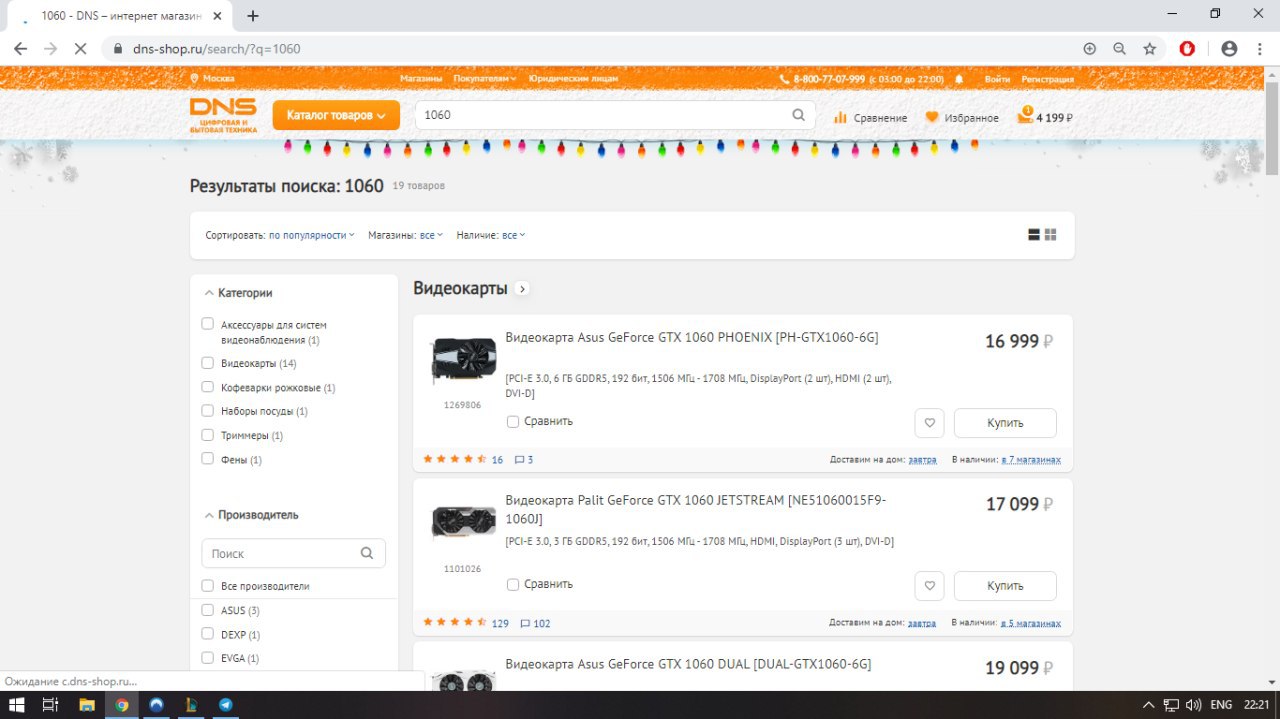
Task: Open the red AdBlock extension icon
Action: [x=1187, y=48]
